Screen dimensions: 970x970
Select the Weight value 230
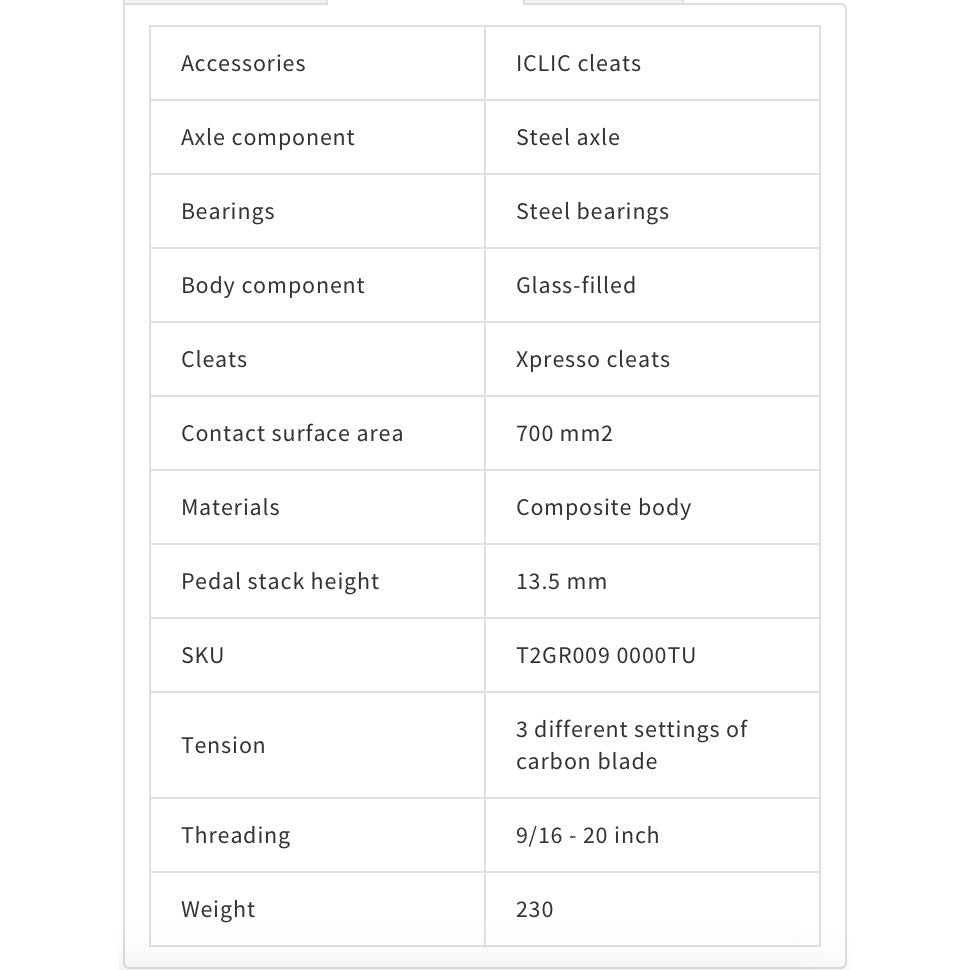click(535, 910)
